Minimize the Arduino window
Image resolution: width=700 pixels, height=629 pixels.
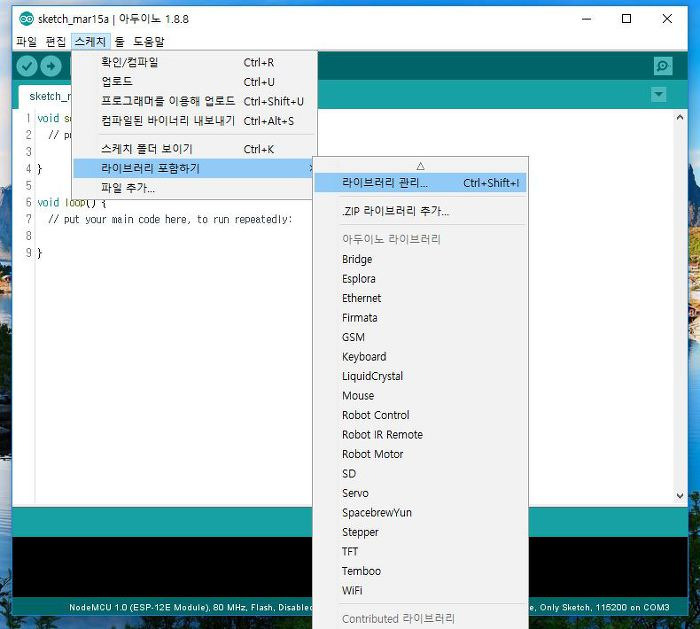tap(586, 19)
